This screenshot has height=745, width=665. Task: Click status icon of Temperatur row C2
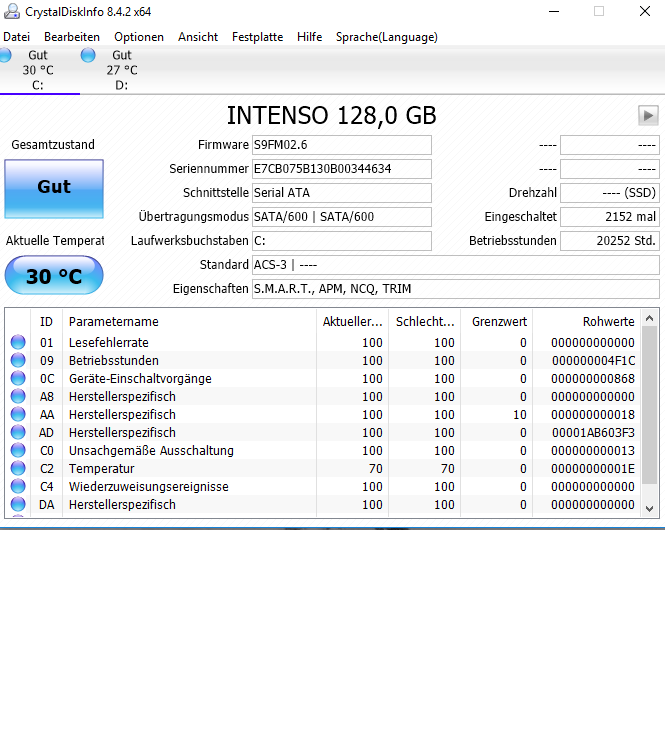pos(18,468)
